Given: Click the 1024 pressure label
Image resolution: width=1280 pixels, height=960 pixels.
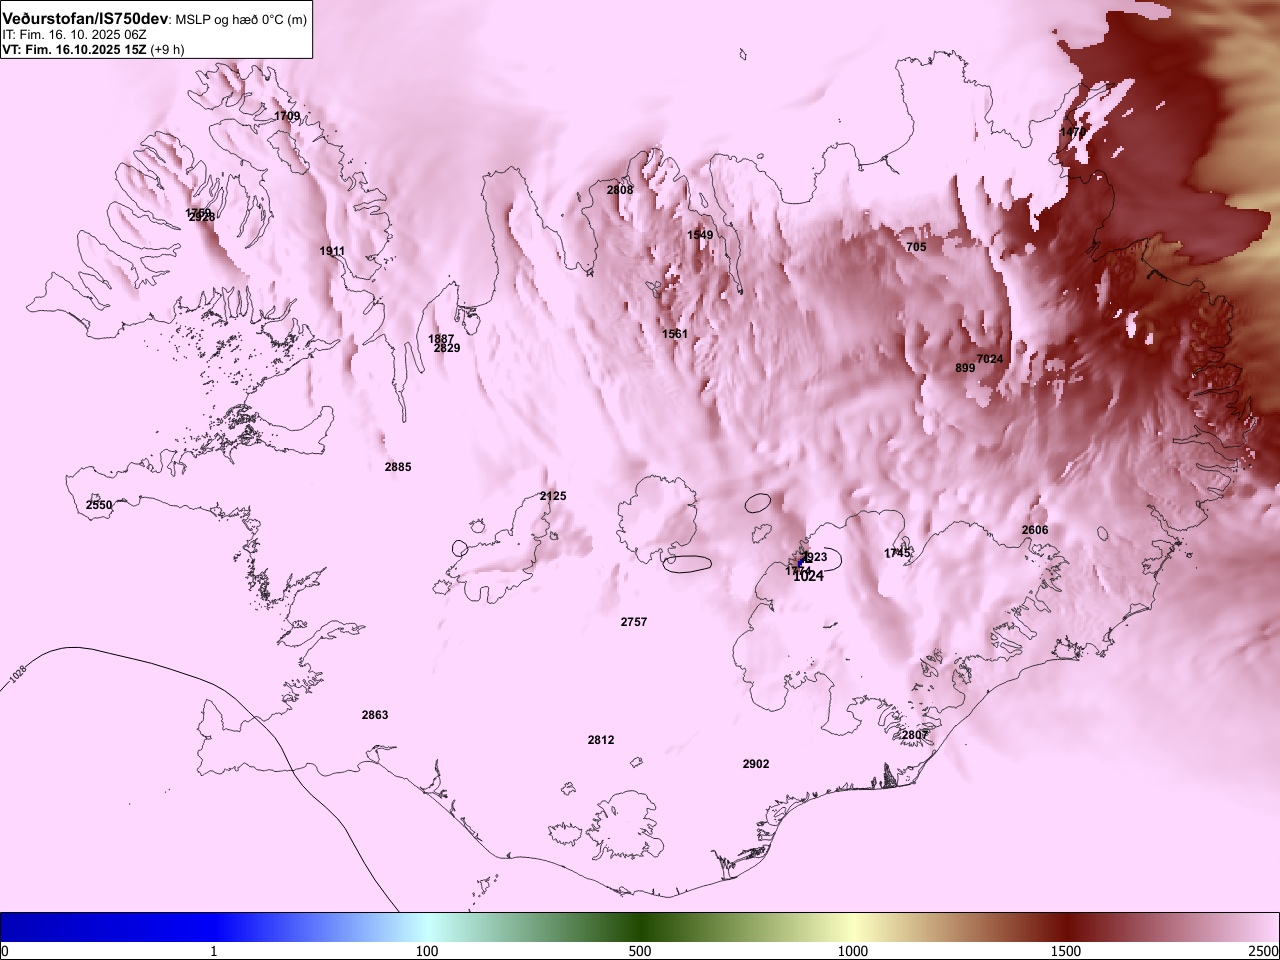Looking at the screenshot, I should pyautogui.click(x=808, y=576).
